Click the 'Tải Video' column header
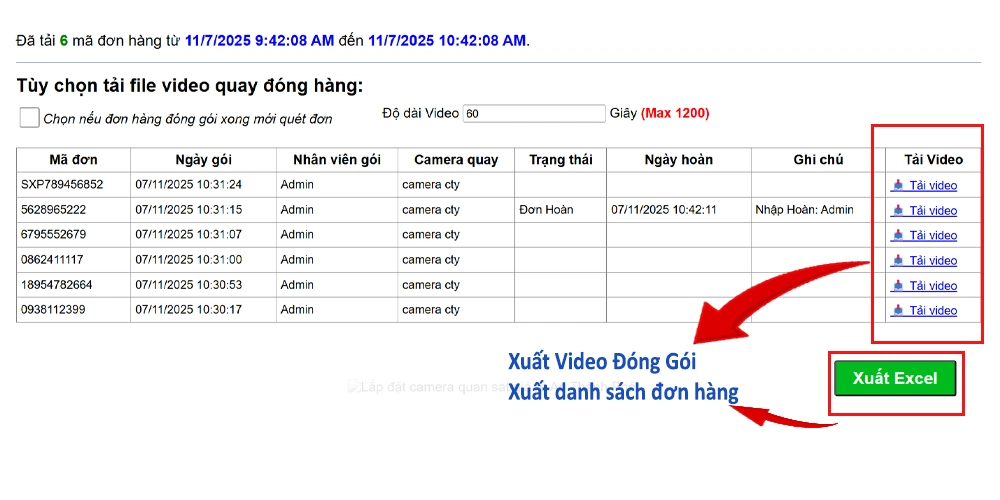The height and width of the screenshot is (500, 1000). (933, 160)
